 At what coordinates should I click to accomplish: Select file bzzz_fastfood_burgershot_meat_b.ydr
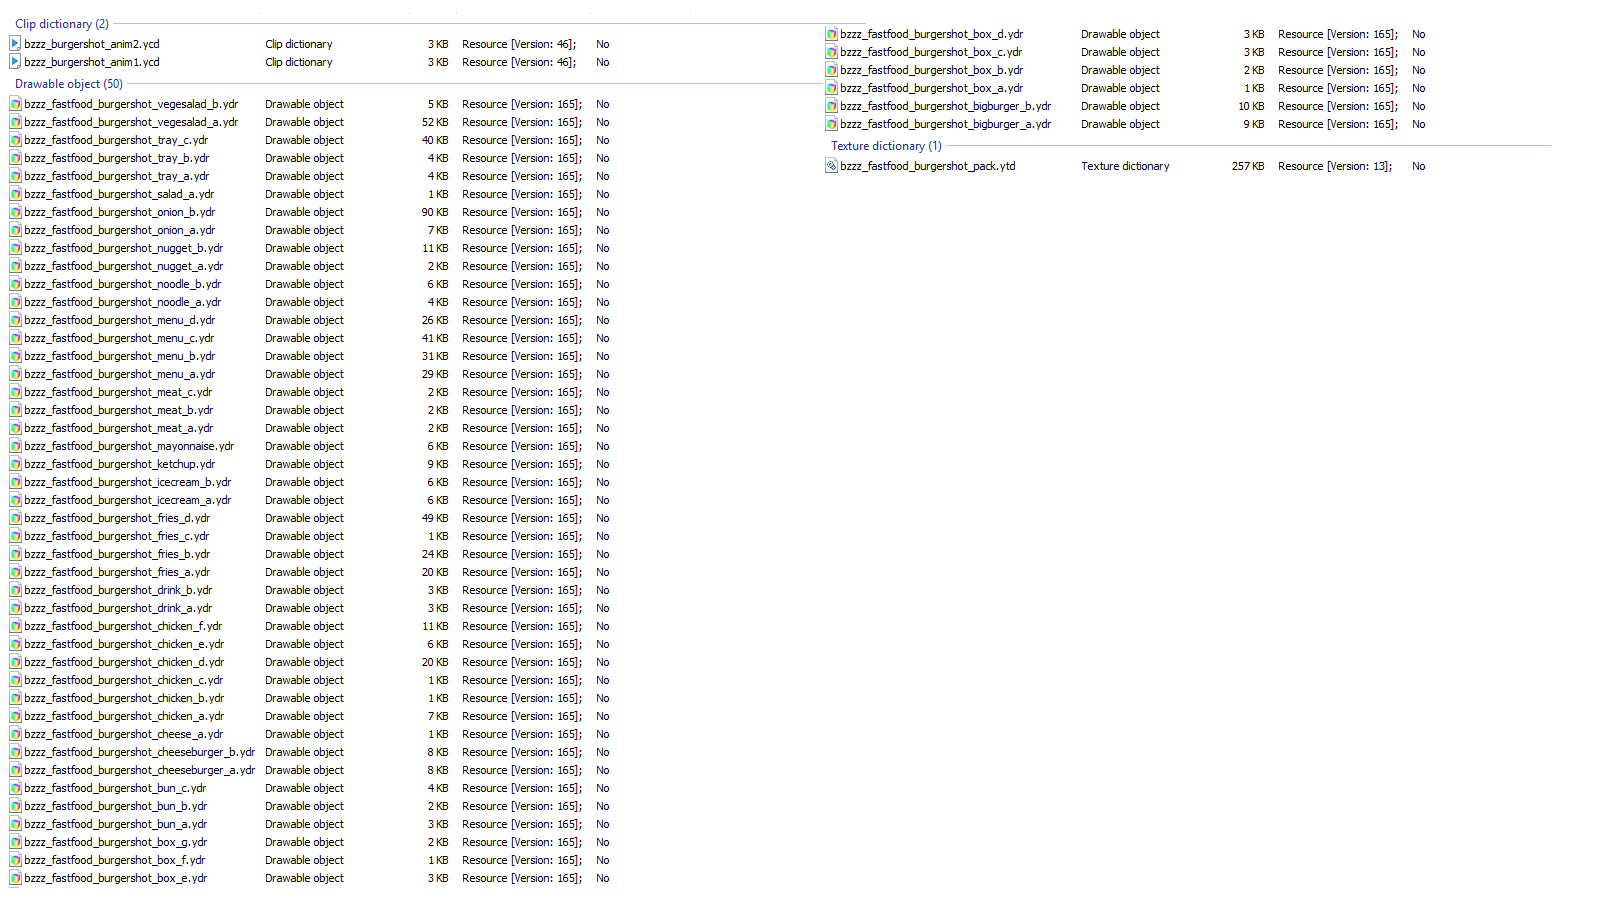119,410
